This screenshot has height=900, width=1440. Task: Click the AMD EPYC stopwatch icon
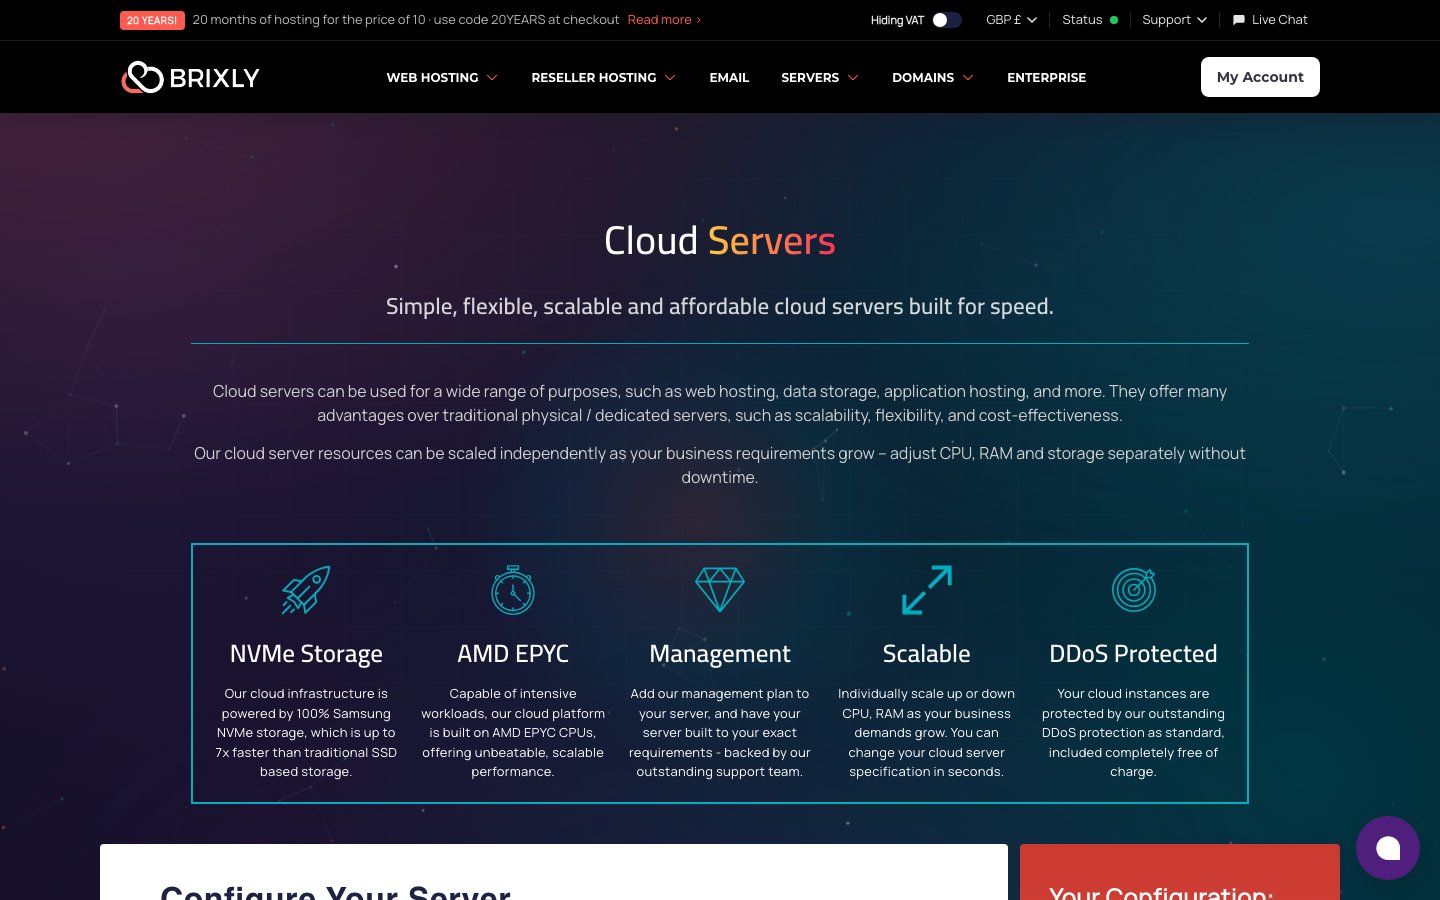coord(513,589)
